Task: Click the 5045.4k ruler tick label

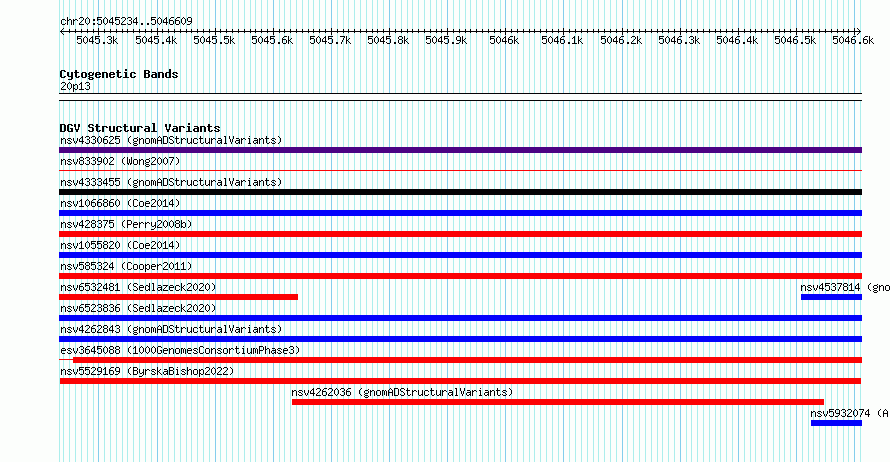Action: click(156, 40)
